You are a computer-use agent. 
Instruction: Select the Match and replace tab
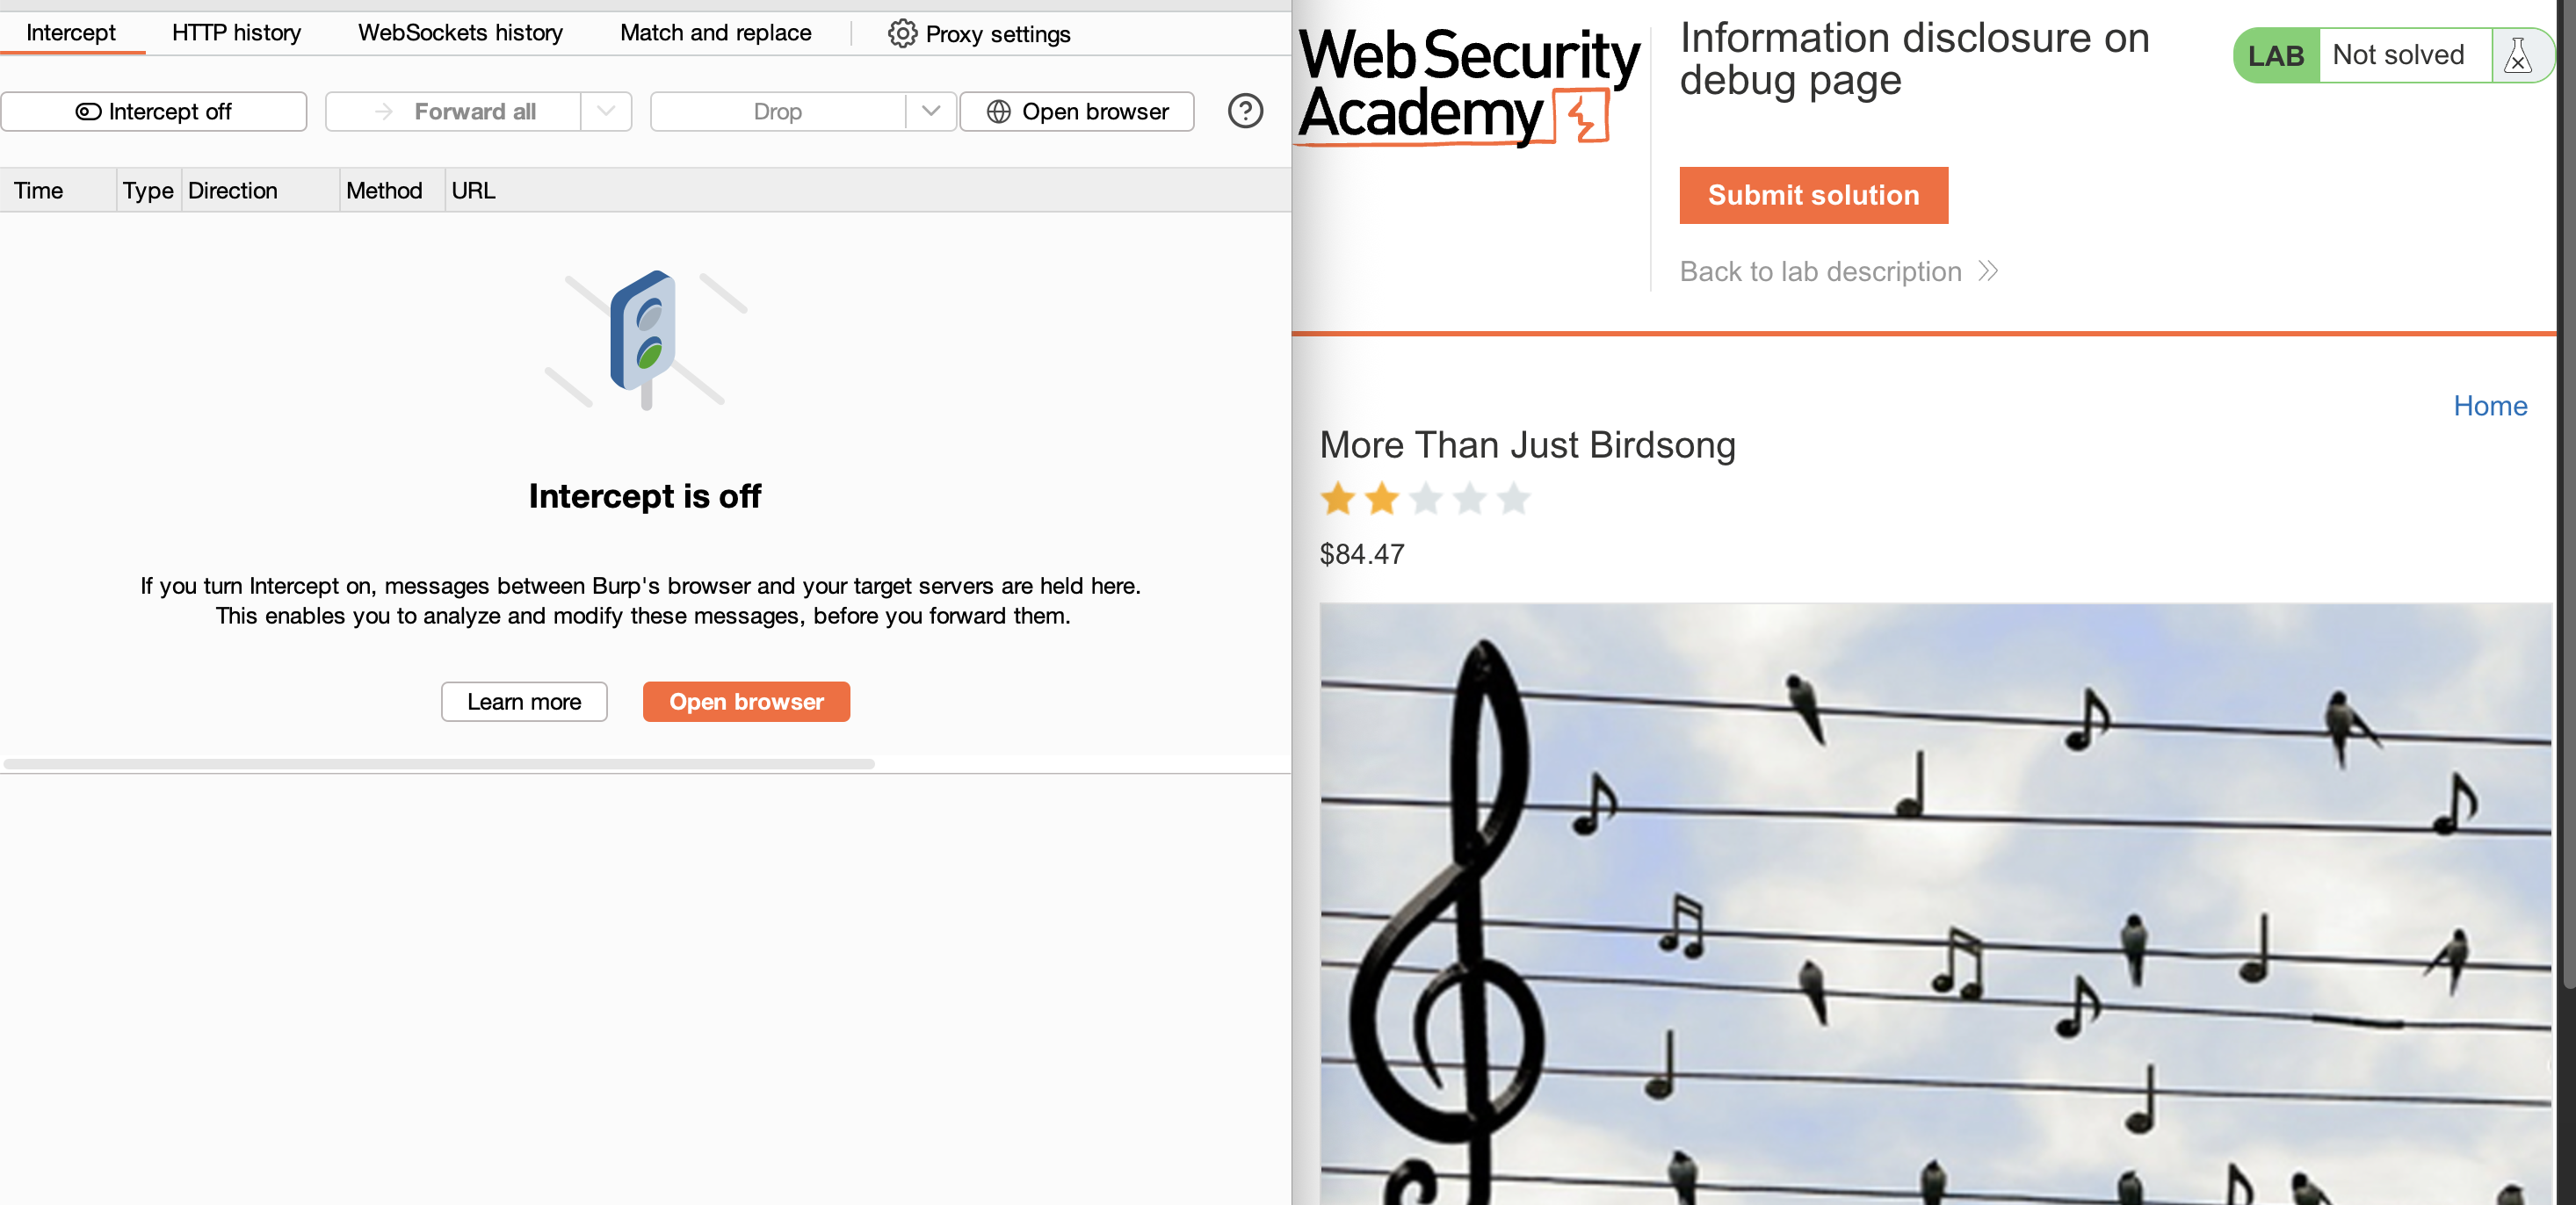click(x=716, y=33)
